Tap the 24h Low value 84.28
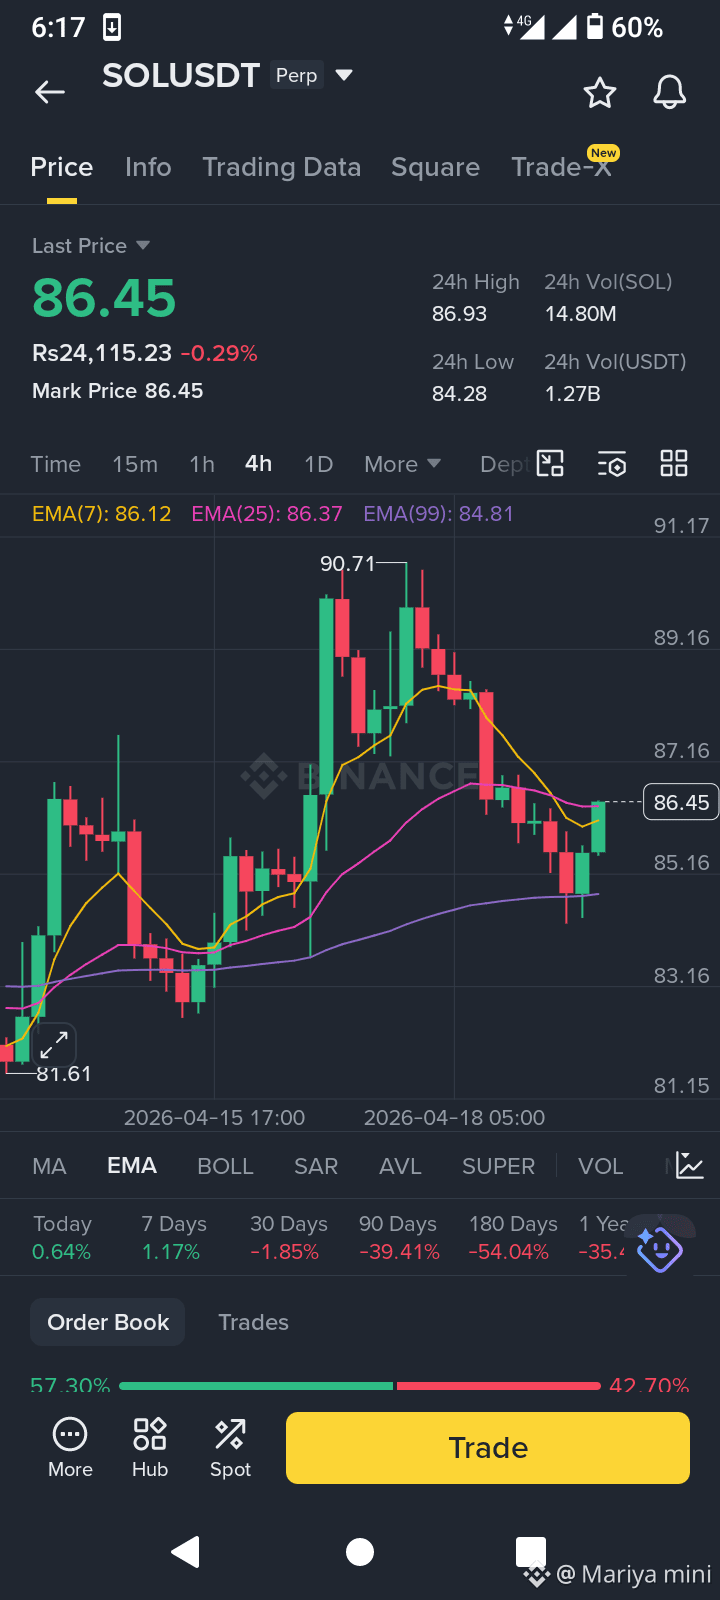Image resolution: width=720 pixels, height=1600 pixels. 460,394
